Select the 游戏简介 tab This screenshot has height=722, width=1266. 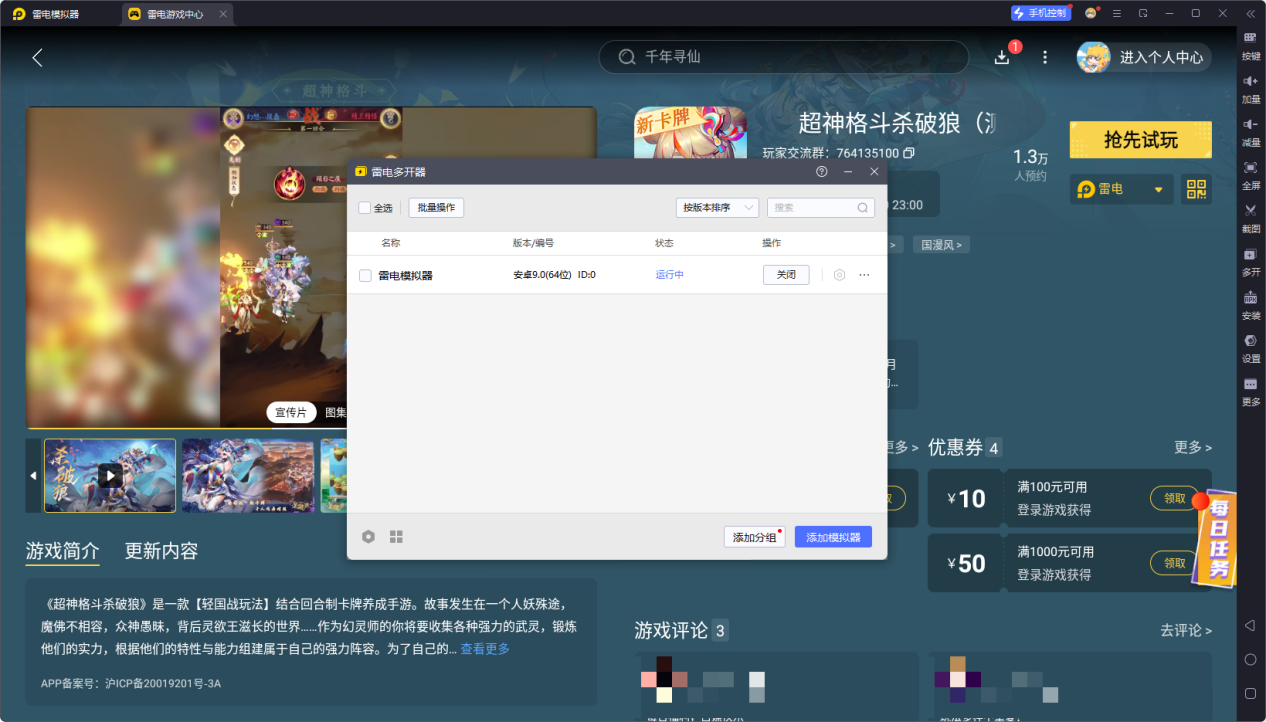[x=62, y=551]
